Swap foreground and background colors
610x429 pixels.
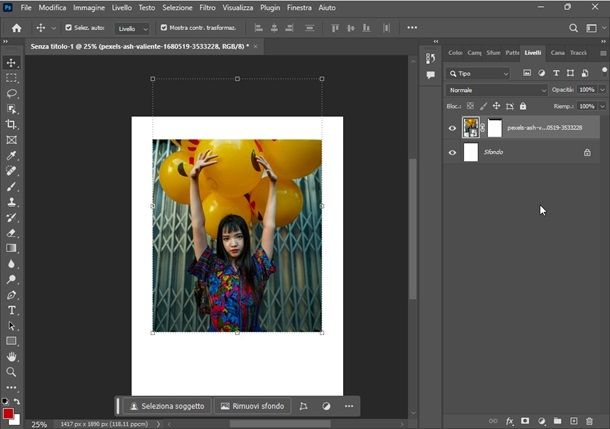click(x=17, y=401)
